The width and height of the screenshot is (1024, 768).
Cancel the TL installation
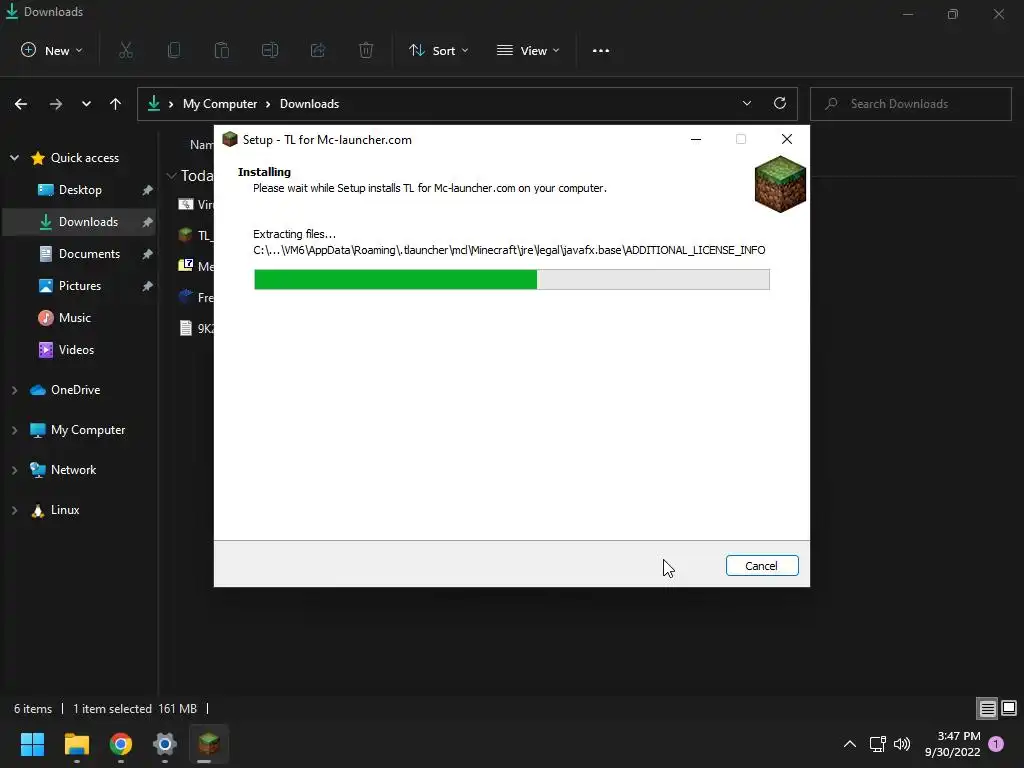tap(761, 566)
